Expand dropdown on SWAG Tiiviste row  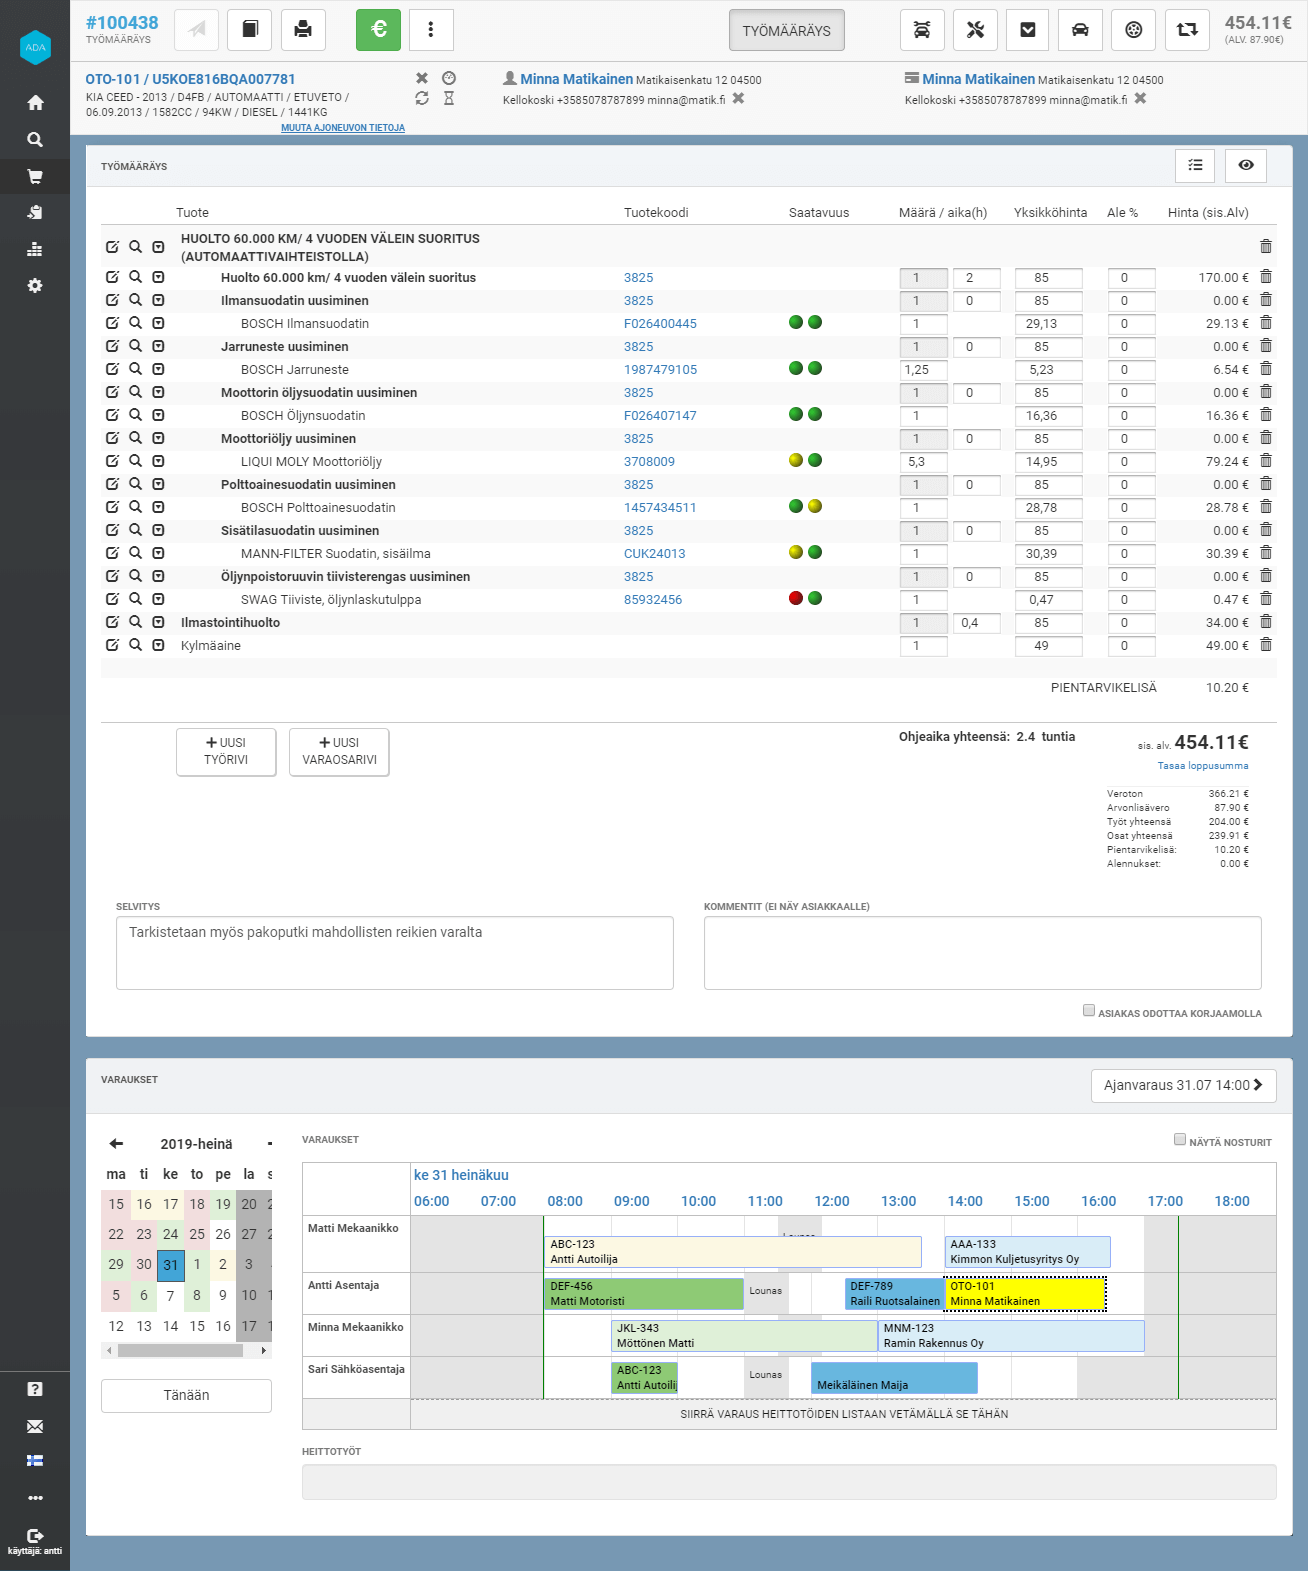tap(158, 599)
